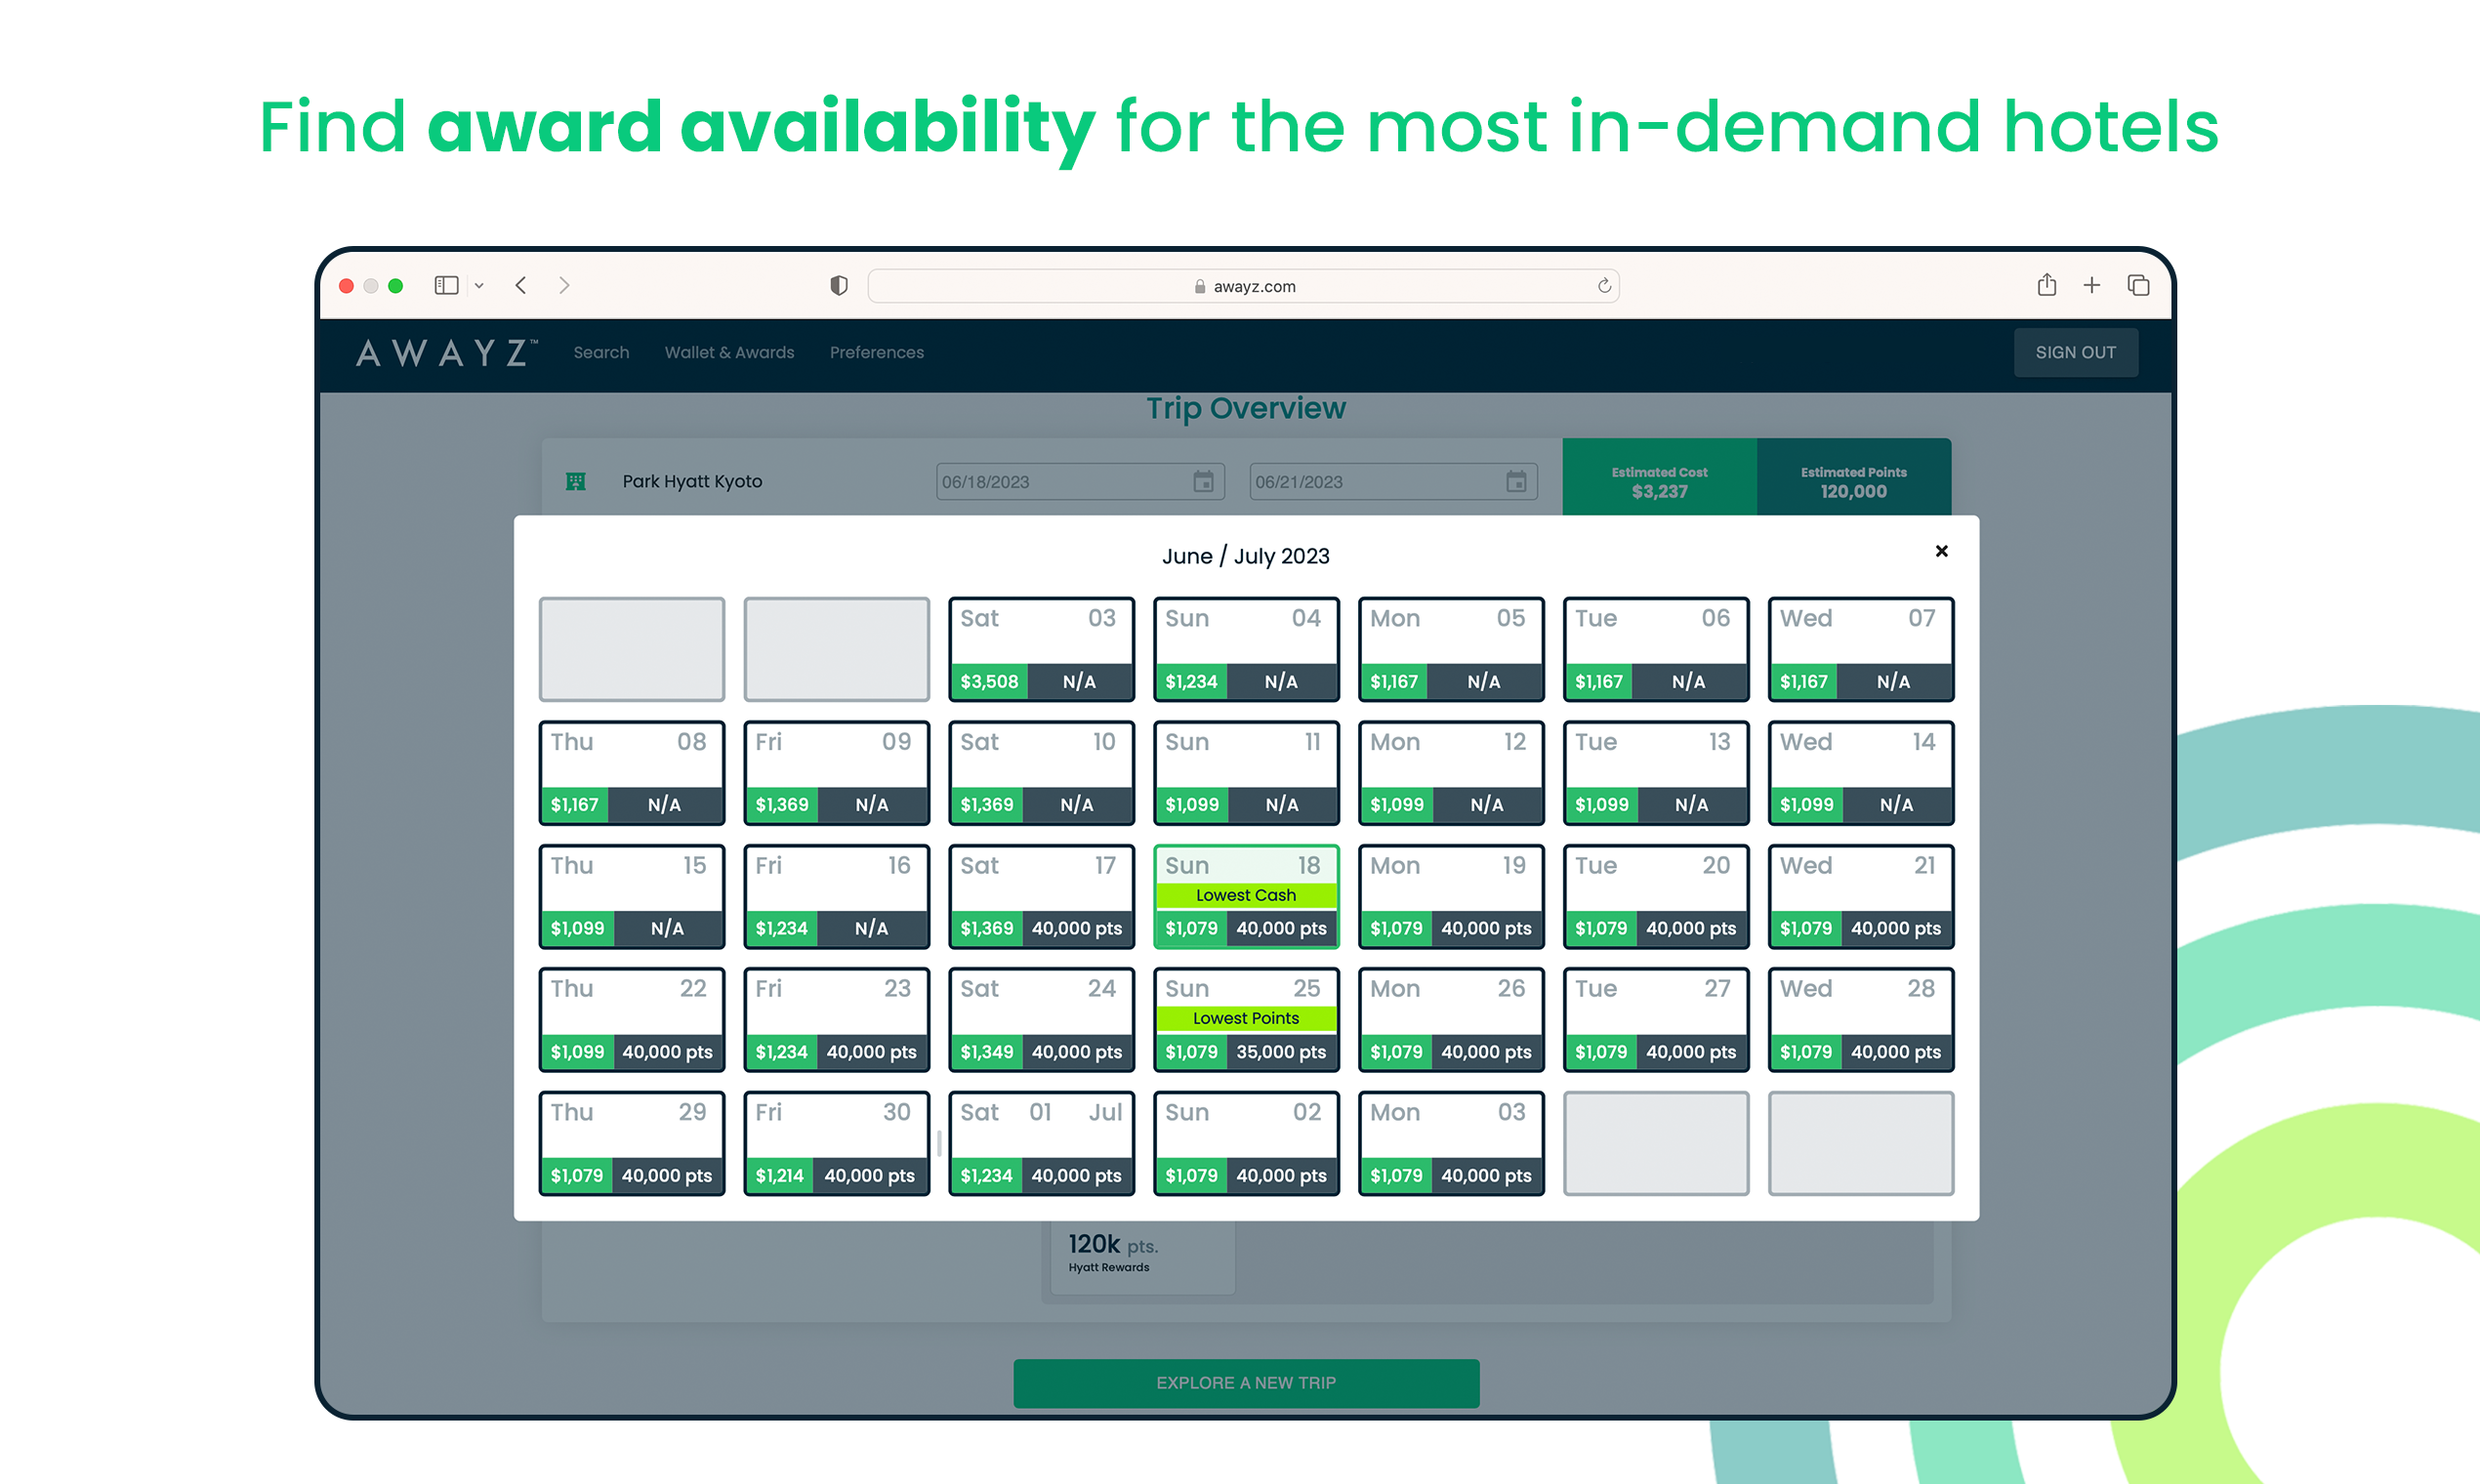Choose Mon 19 calendar day

click(x=1451, y=897)
